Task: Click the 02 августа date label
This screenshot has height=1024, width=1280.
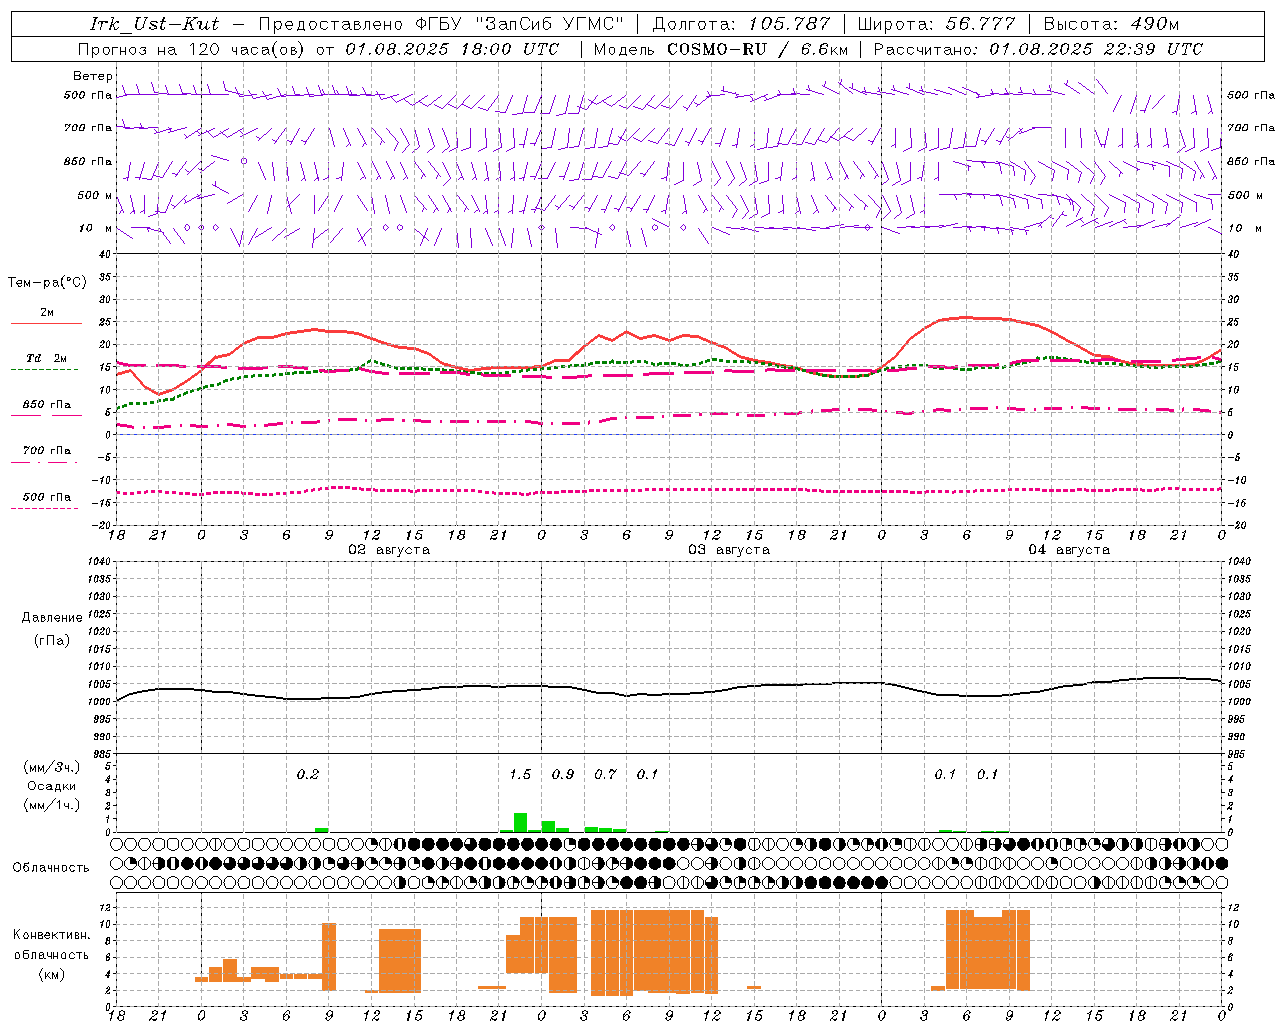Action: (x=389, y=550)
